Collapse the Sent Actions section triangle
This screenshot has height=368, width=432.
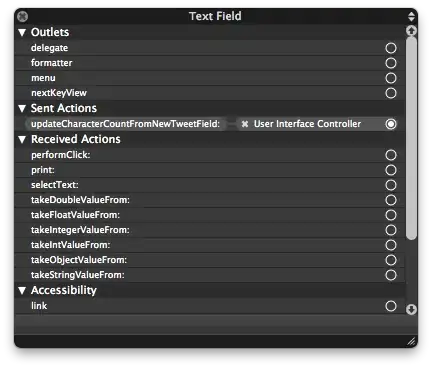(22, 108)
